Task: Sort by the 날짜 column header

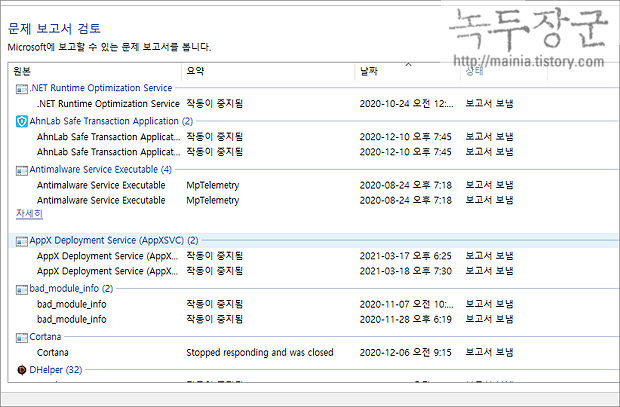Action: point(408,72)
